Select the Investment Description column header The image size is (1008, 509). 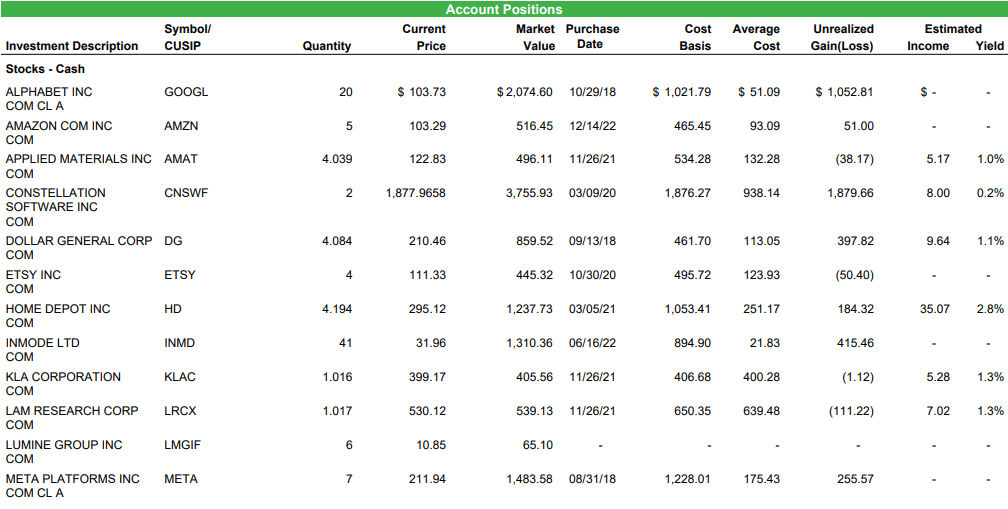(x=72, y=46)
